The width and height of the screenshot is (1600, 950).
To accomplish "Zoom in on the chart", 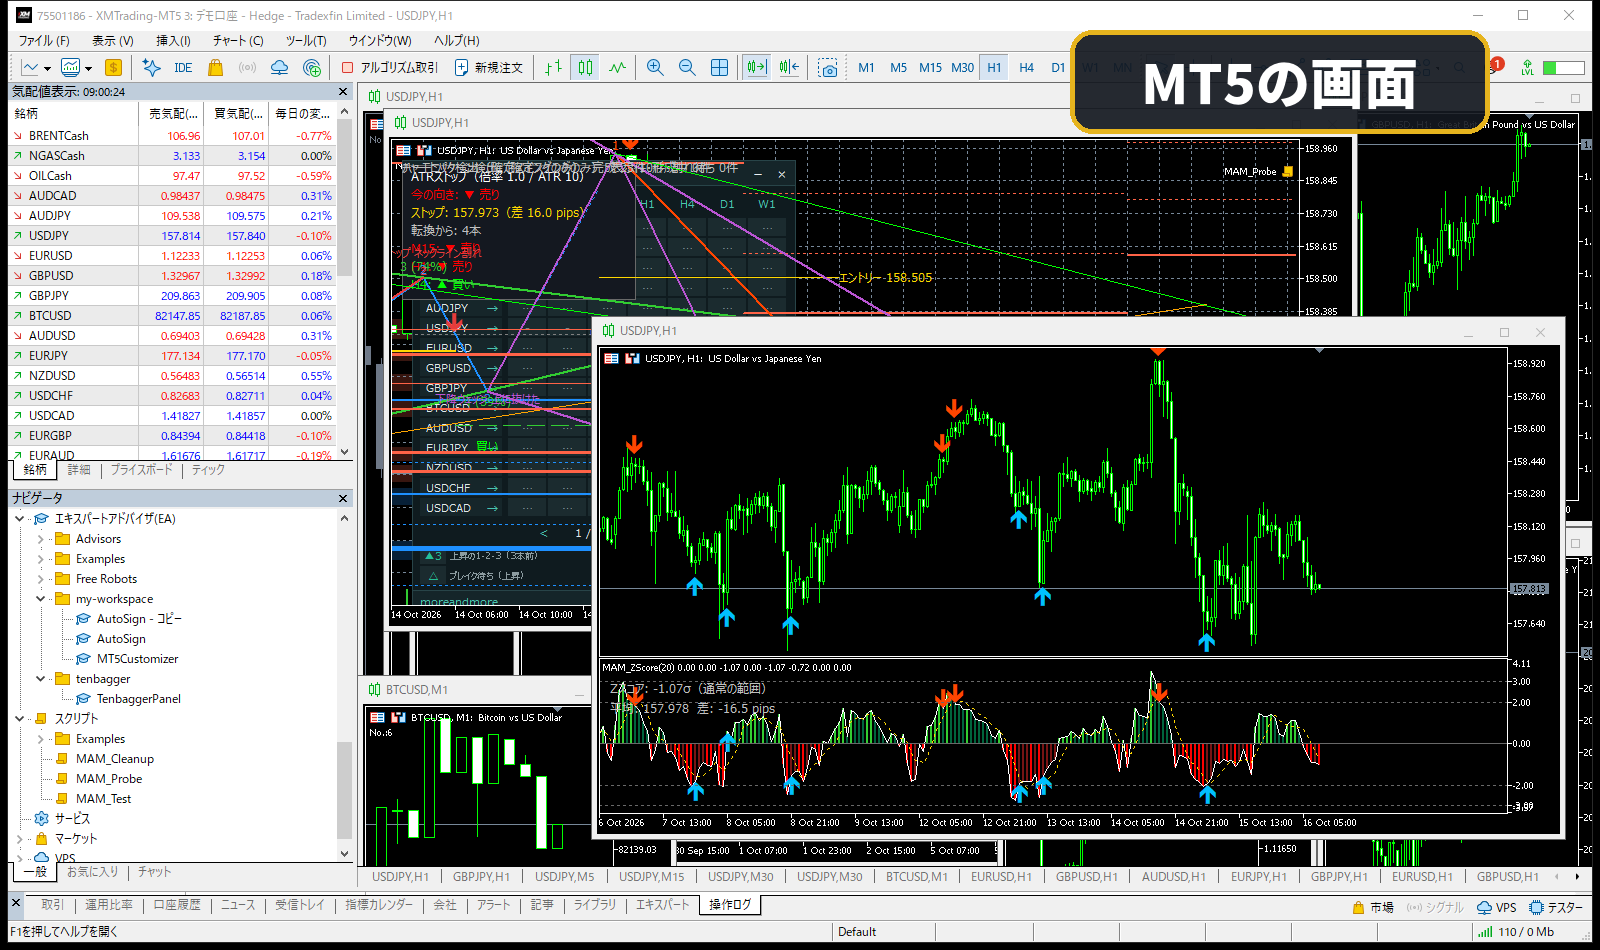I will click(x=655, y=68).
